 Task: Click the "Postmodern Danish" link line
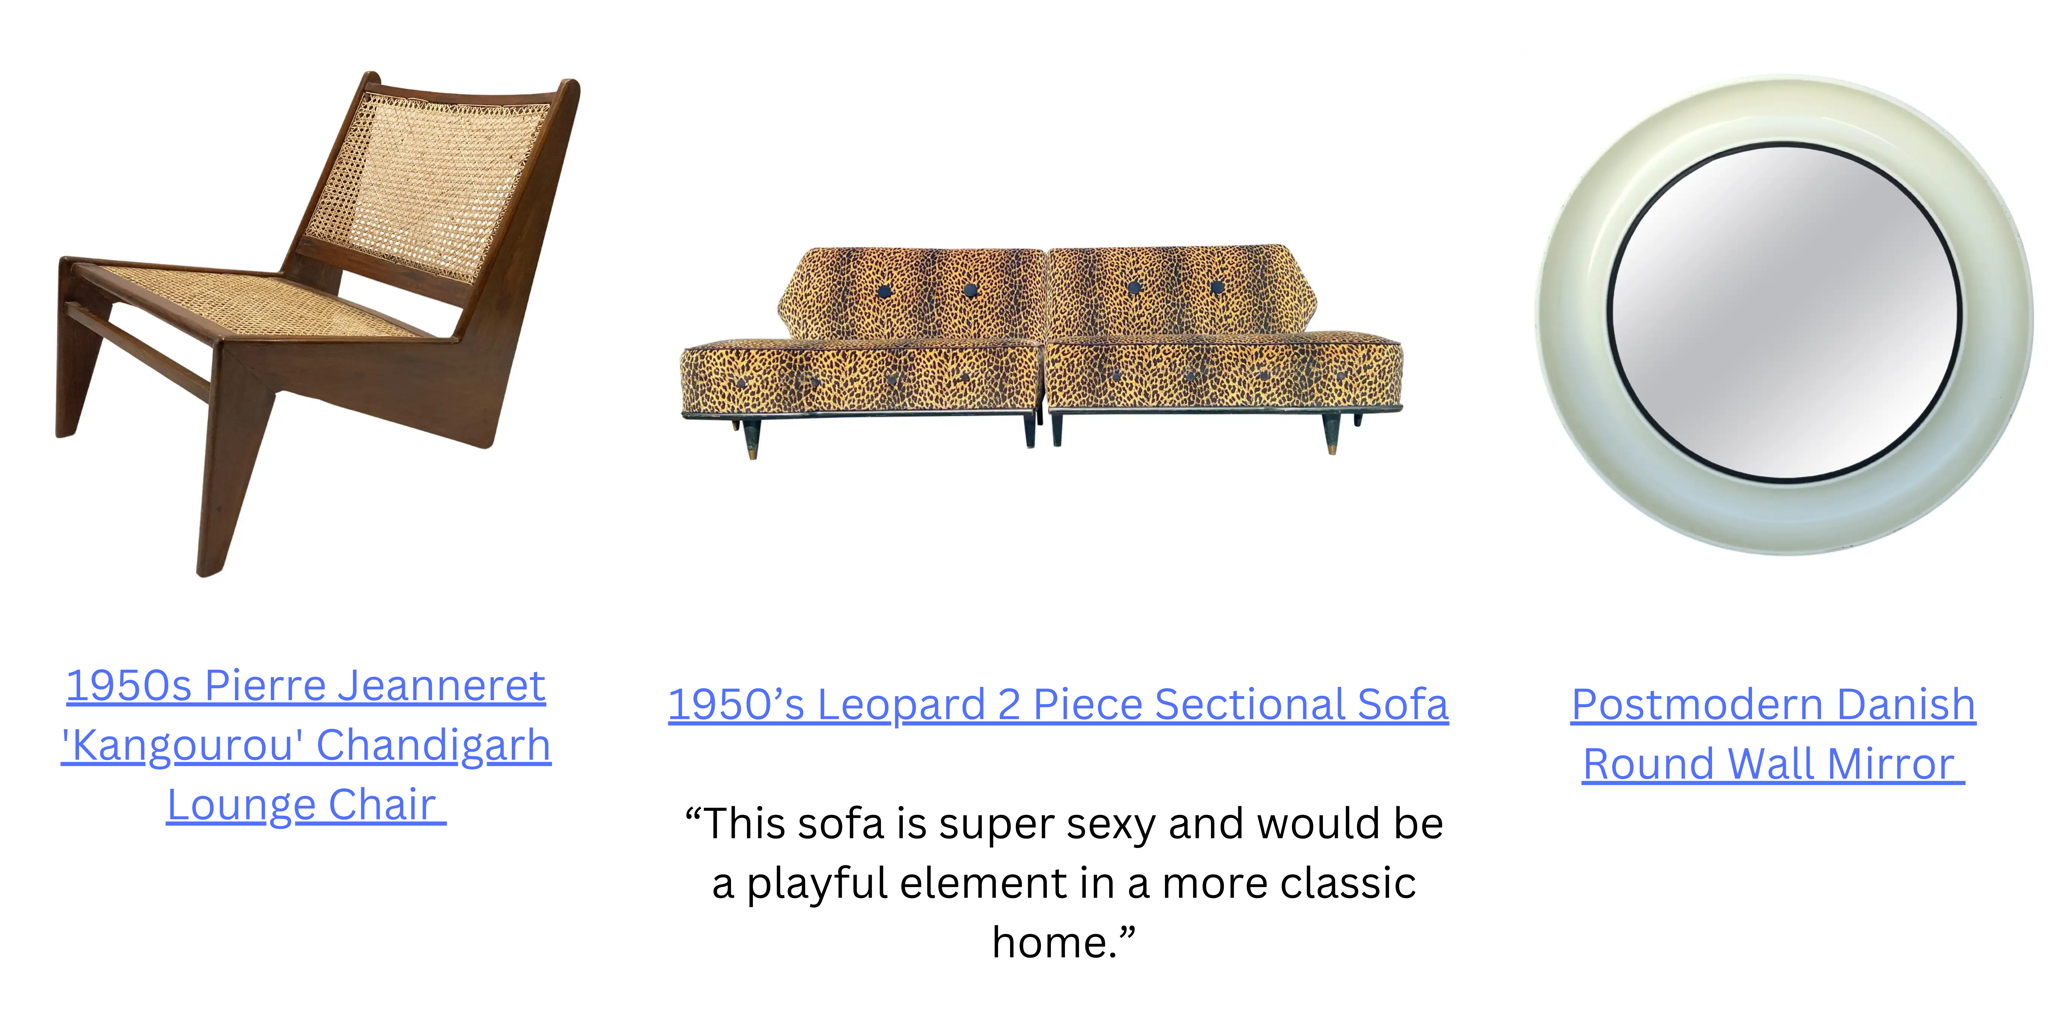click(x=1773, y=704)
